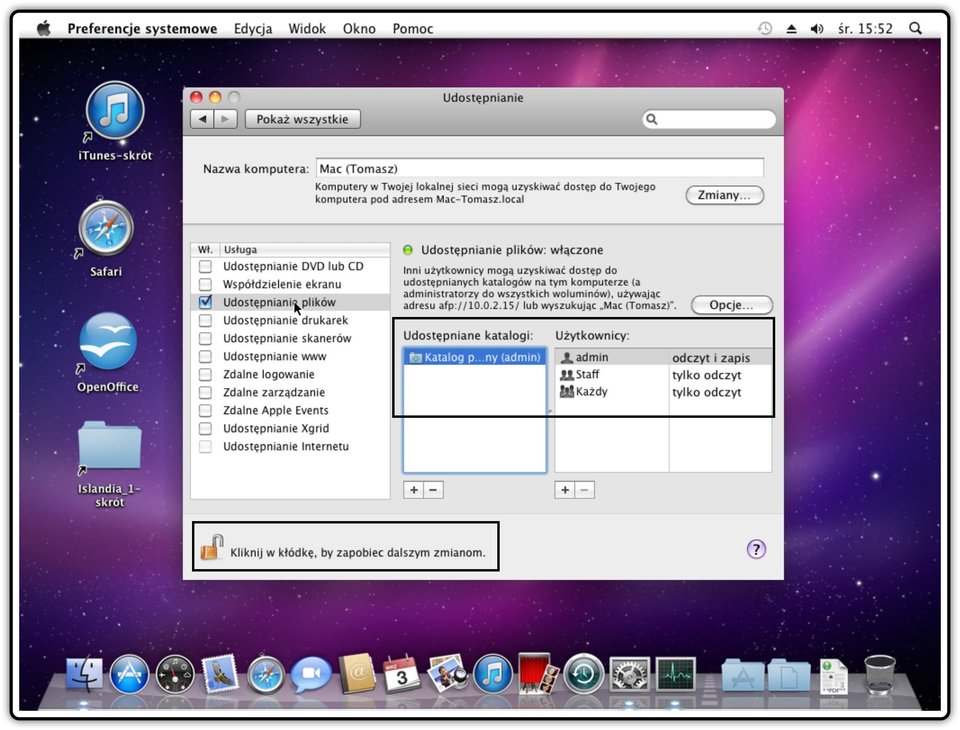This screenshot has width=960, height=730.
Task: Click the open padlock icon
Action: coord(212,547)
